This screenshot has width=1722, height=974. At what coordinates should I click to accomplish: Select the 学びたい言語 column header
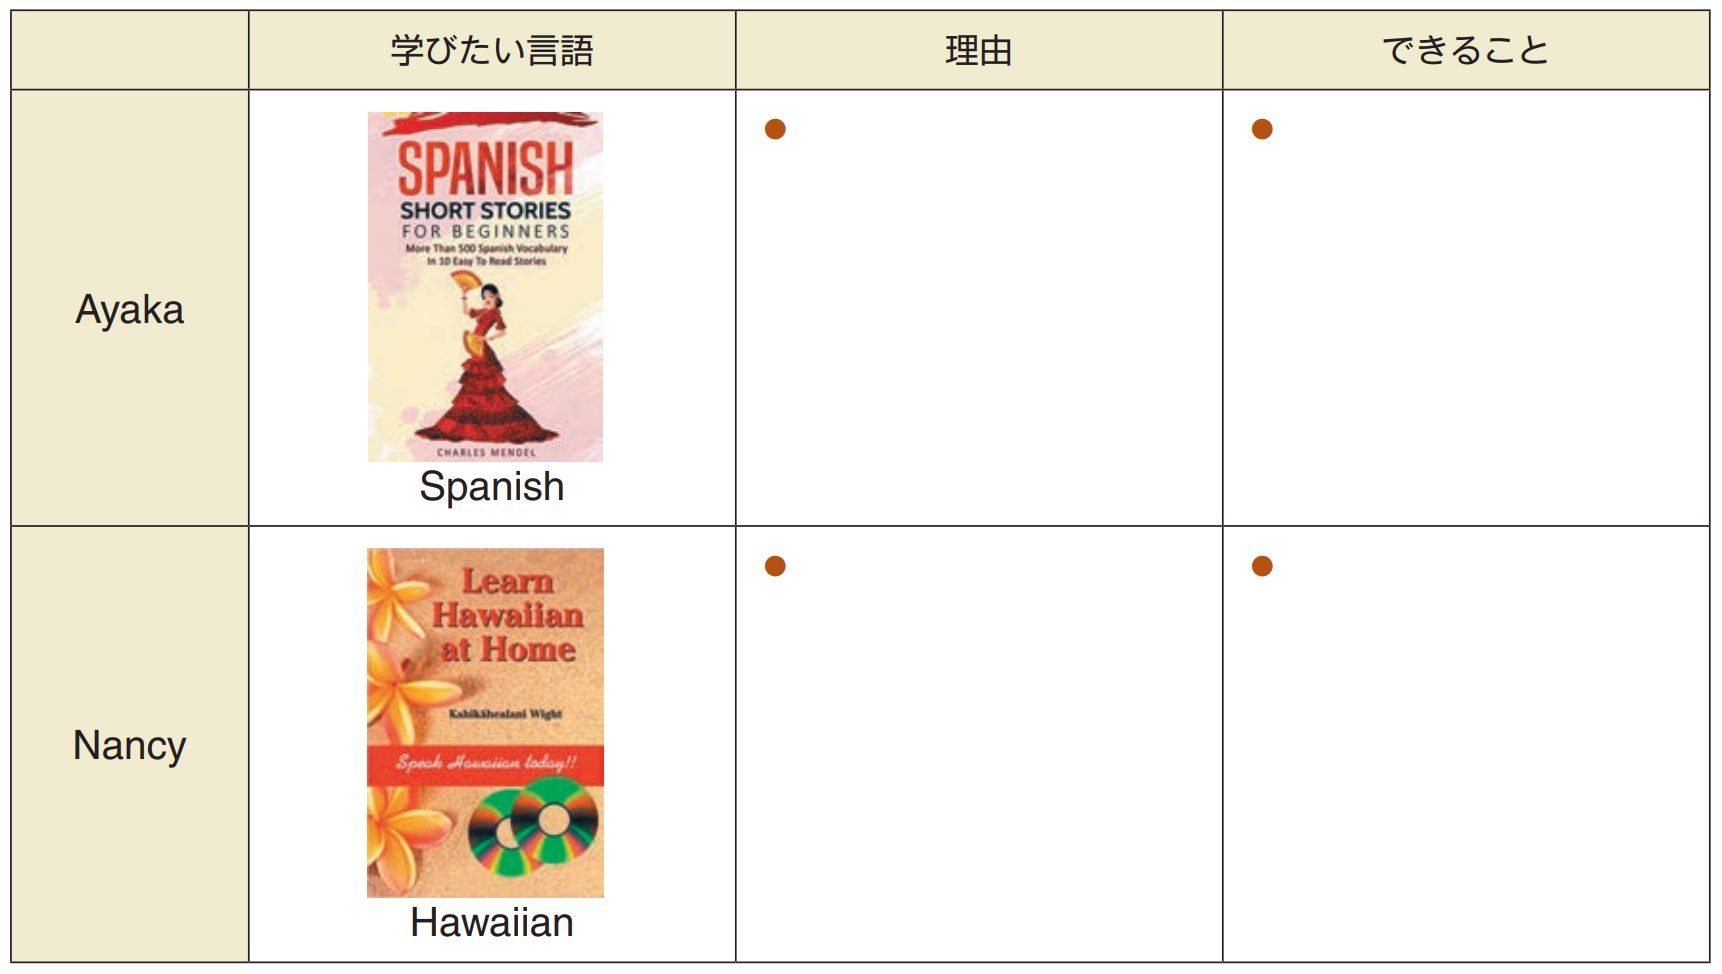click(x=492, y=50)
